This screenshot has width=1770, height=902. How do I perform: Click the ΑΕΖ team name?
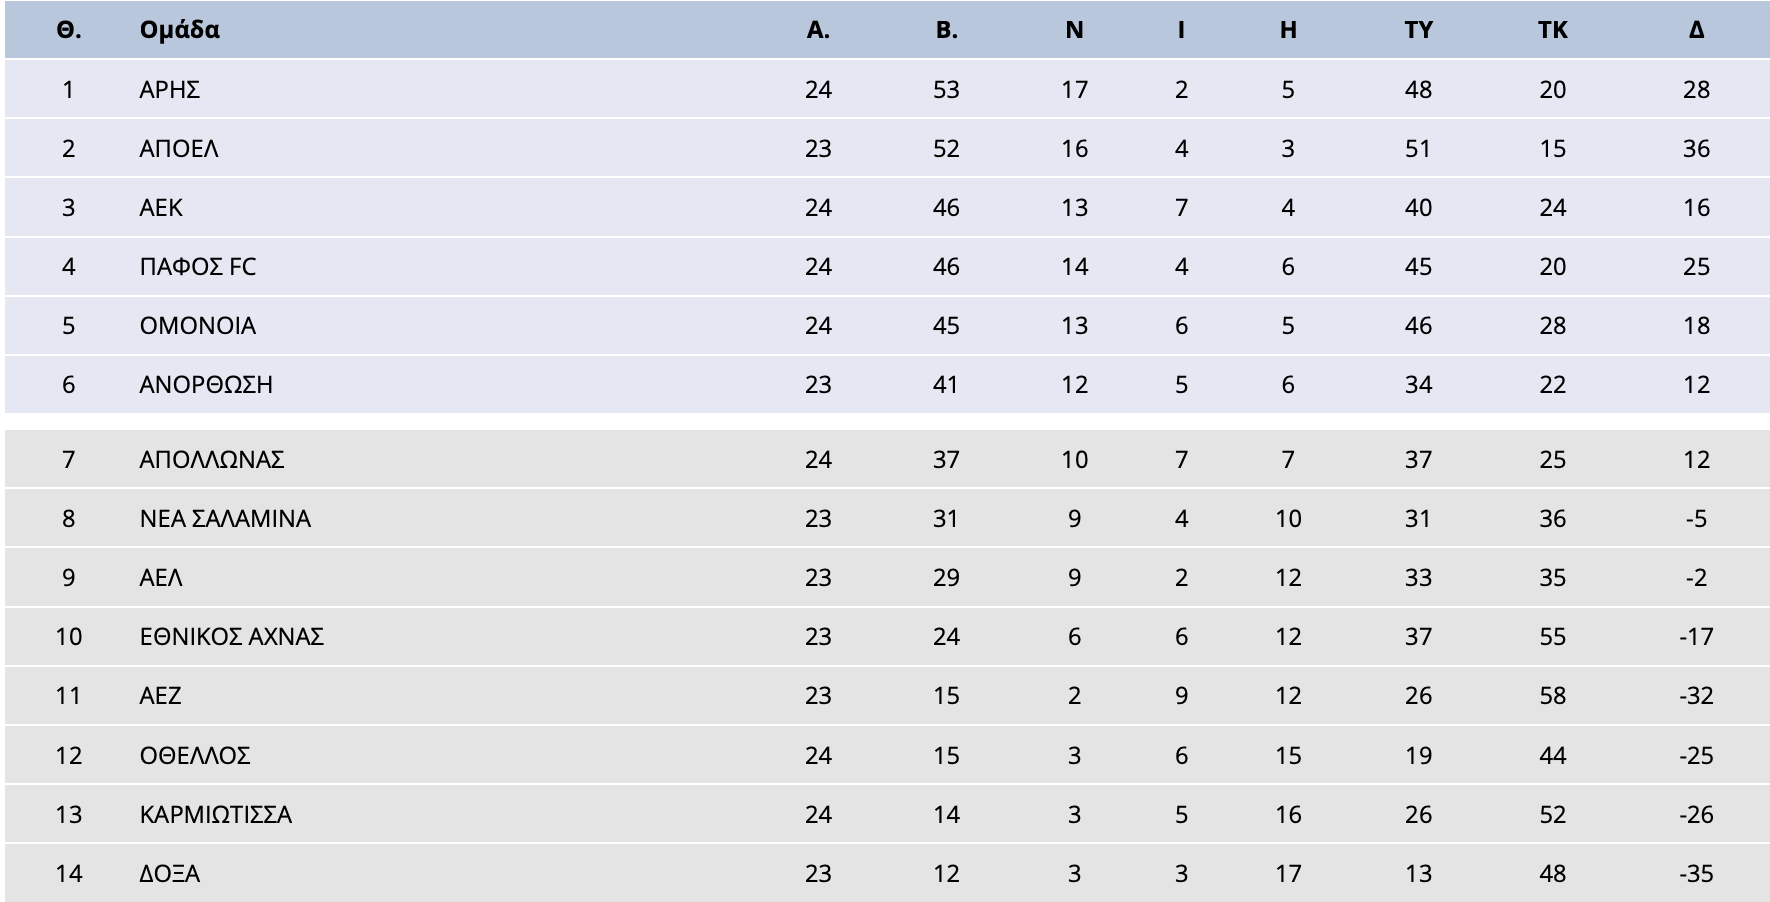pos(160,696)
